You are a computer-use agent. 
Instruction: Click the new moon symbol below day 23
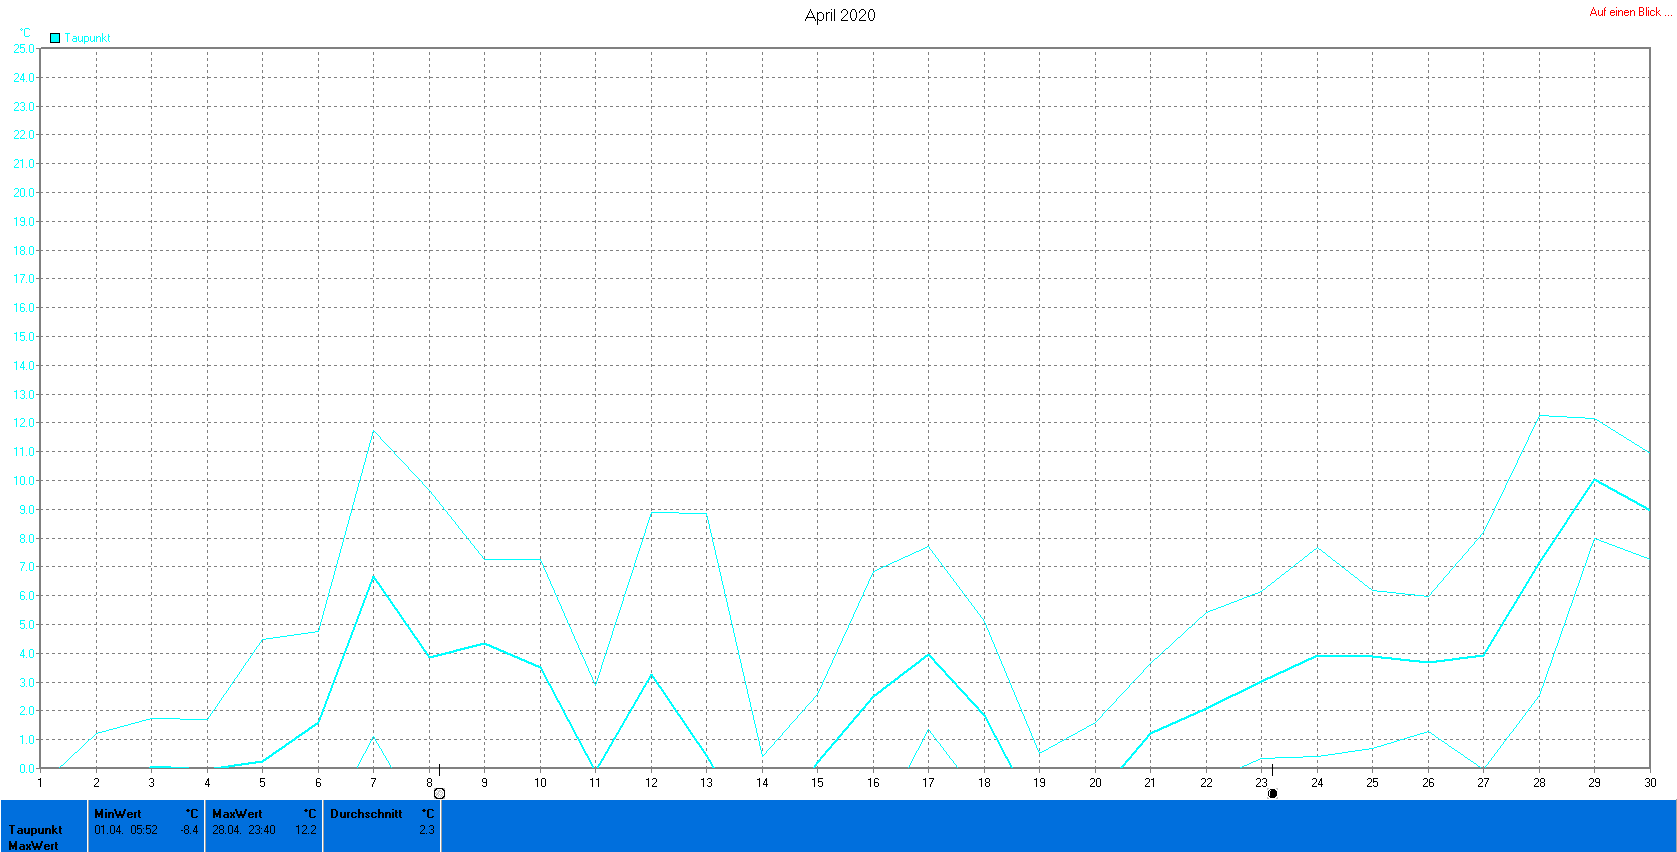(x=1272, y=793)
